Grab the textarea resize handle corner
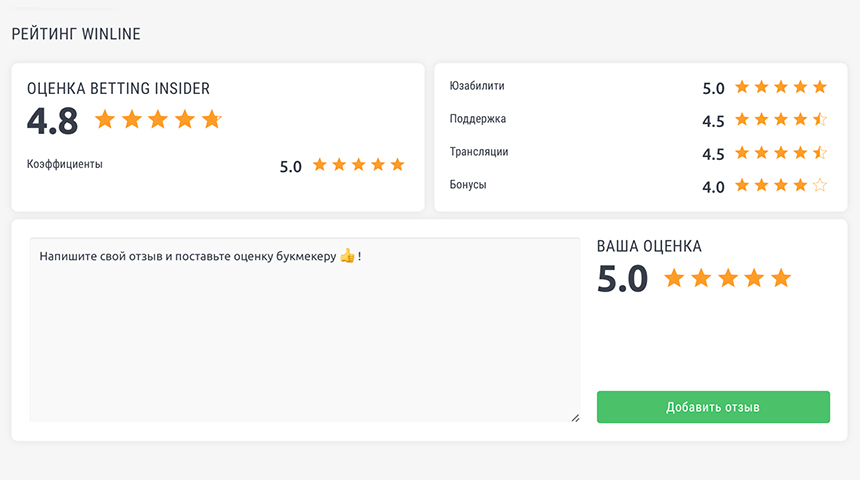Screen dimensions: 860x480 [x=575, y=418]
